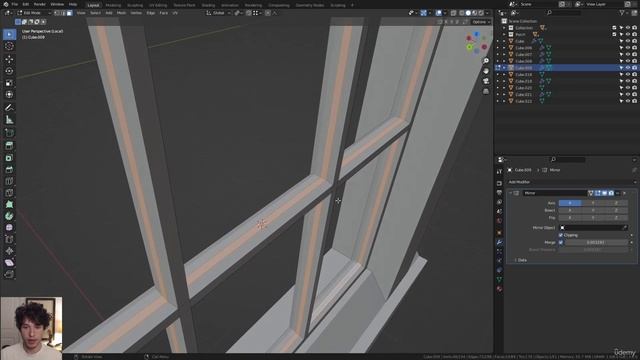640x360 pixels.
Task: Select the Scale tool
Action: [9, 83]
